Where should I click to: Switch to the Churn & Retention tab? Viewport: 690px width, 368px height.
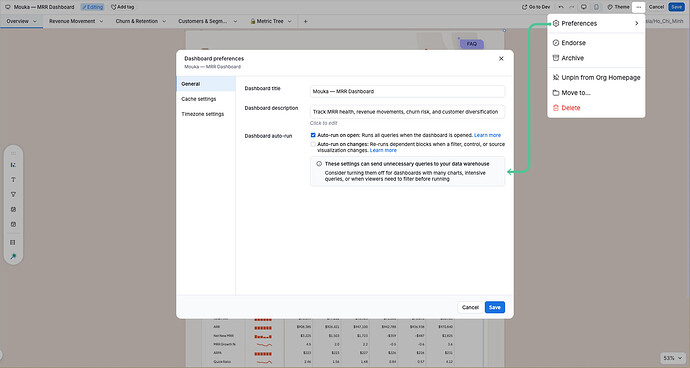[136, 21]
